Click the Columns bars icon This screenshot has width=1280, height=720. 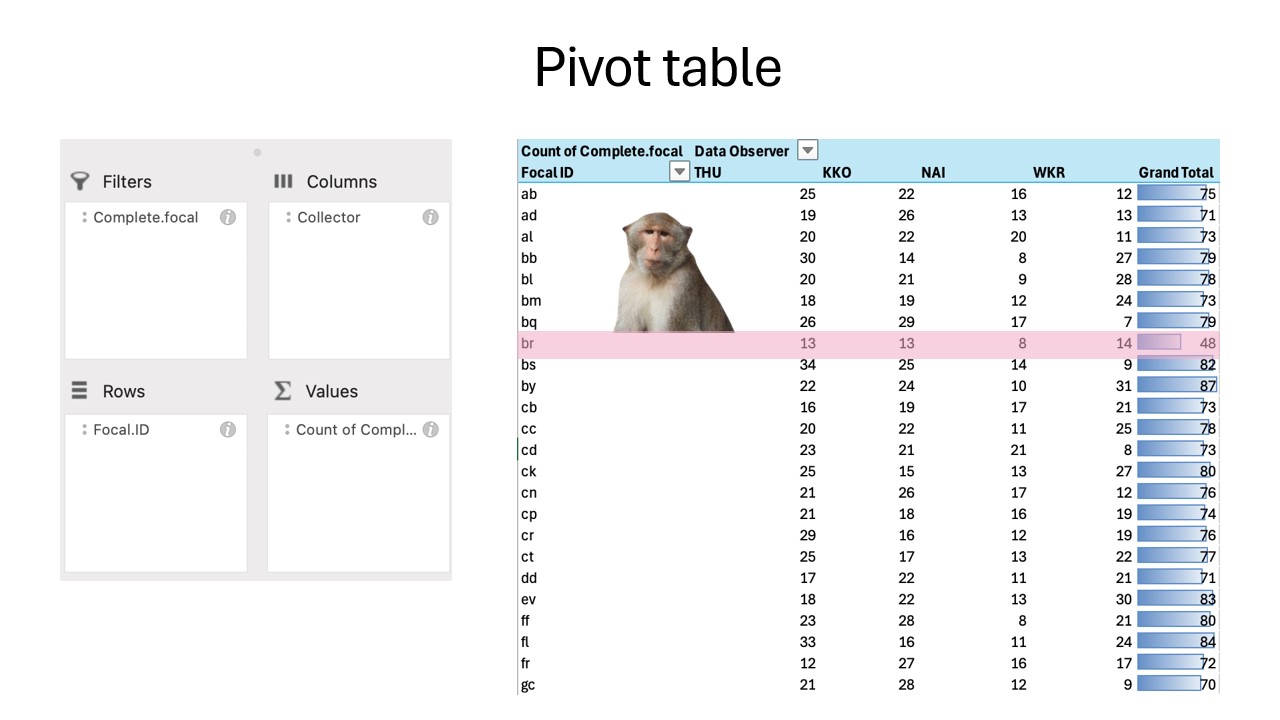283,181
